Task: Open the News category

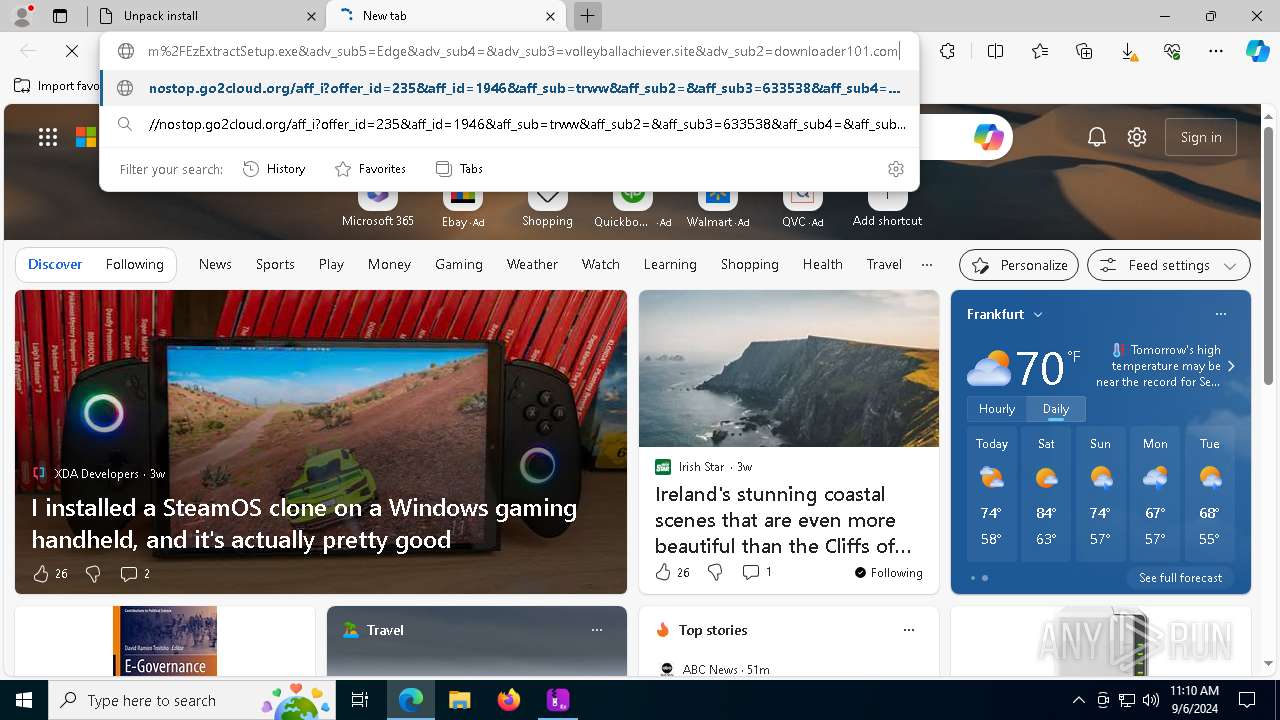Action: coord(215,264)
